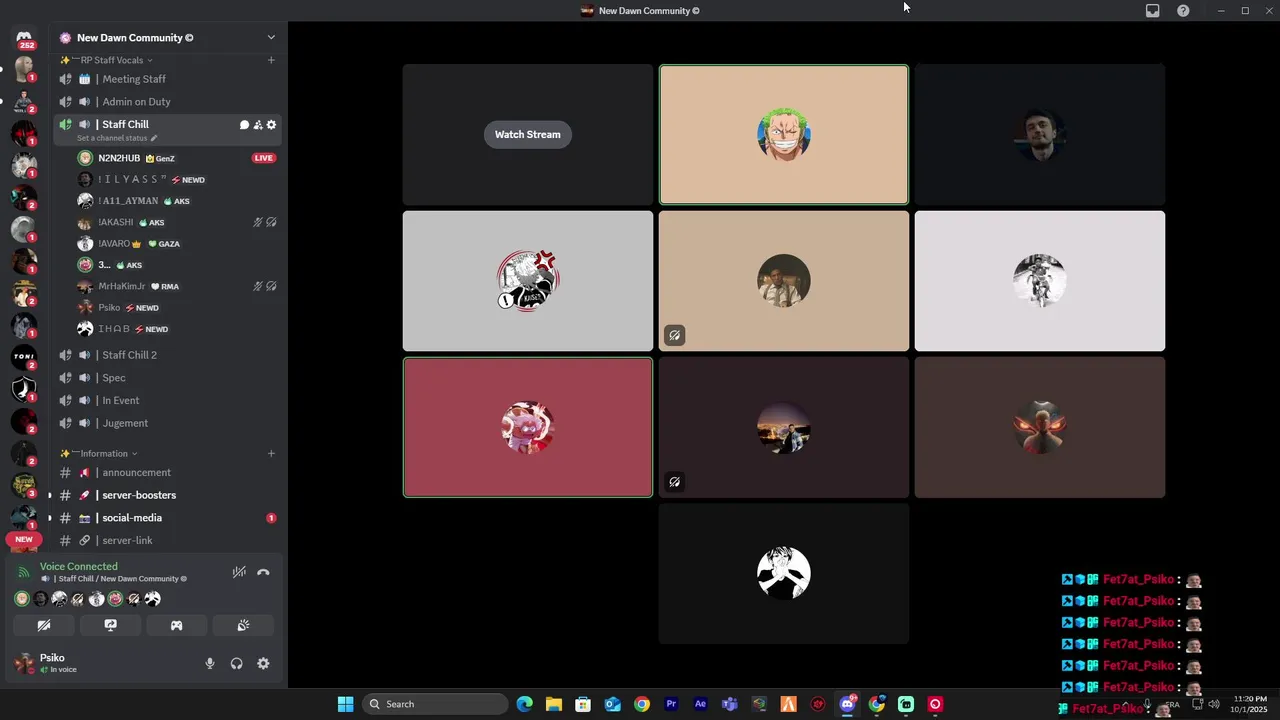The width and height of the screenshot is (1280, 720).
Task: Disconnect from the voice call
Action: 263,572
